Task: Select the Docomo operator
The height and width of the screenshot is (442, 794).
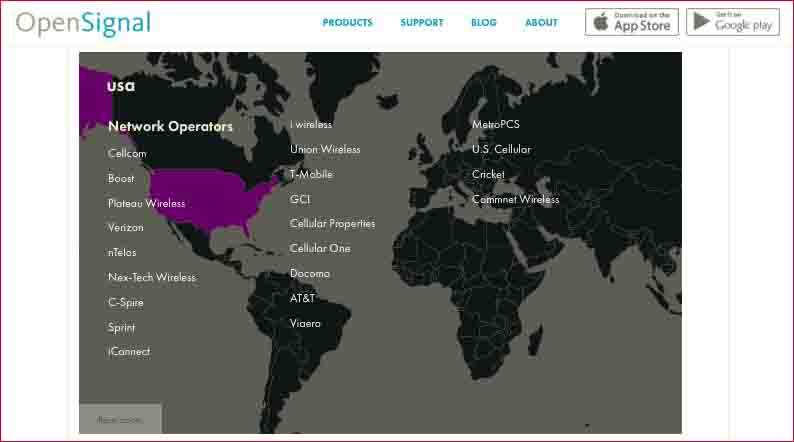Action: [310, 273]
